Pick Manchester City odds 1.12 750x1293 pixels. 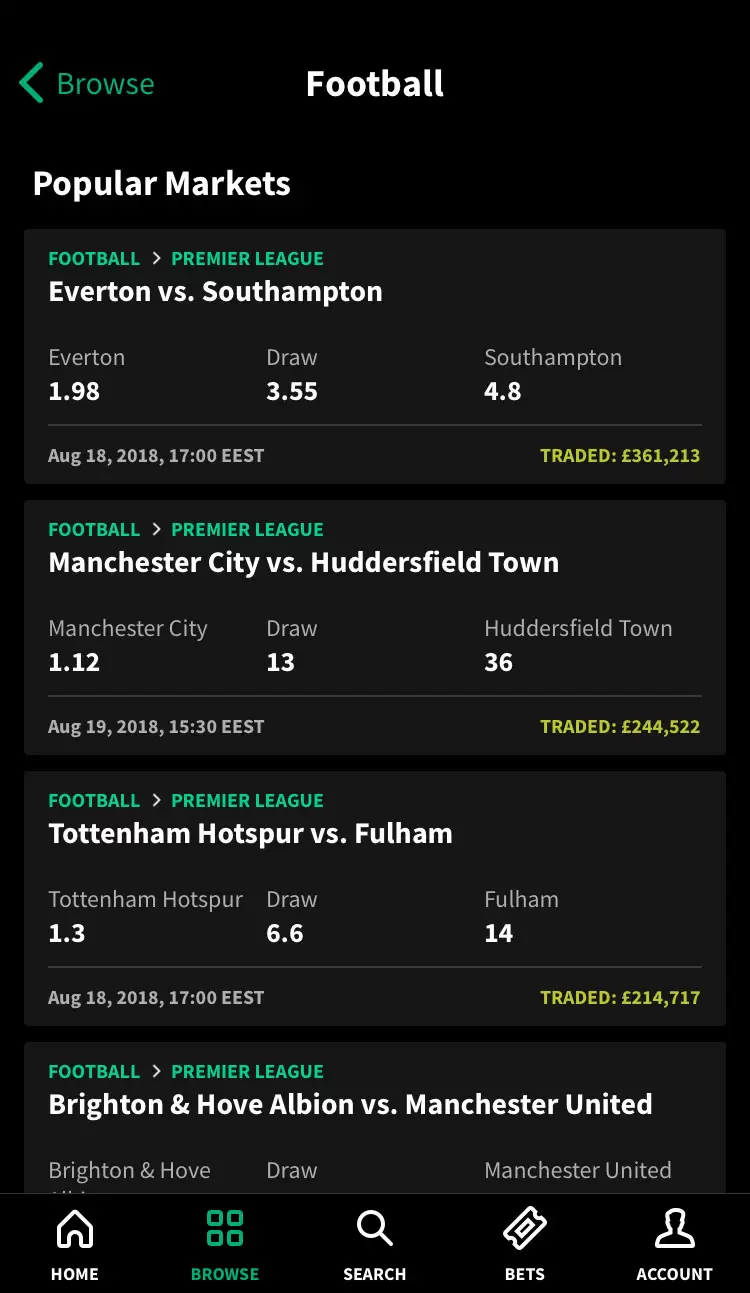pos(75,662)
